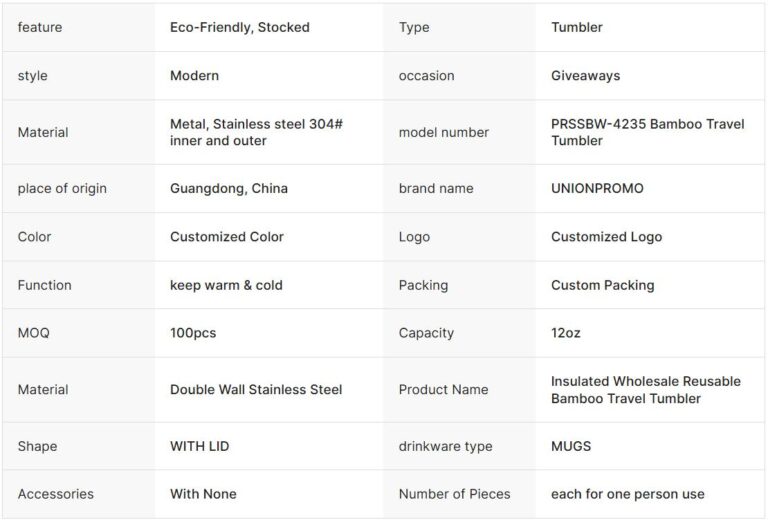Click the "MUGS" drinkware type value

point(571,446)
